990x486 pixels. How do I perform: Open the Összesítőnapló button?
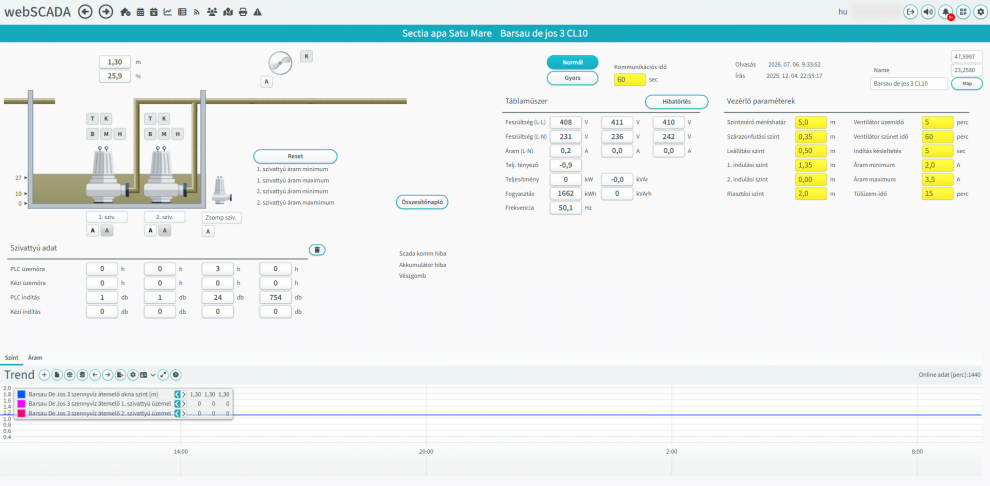(x=422, y=202)
